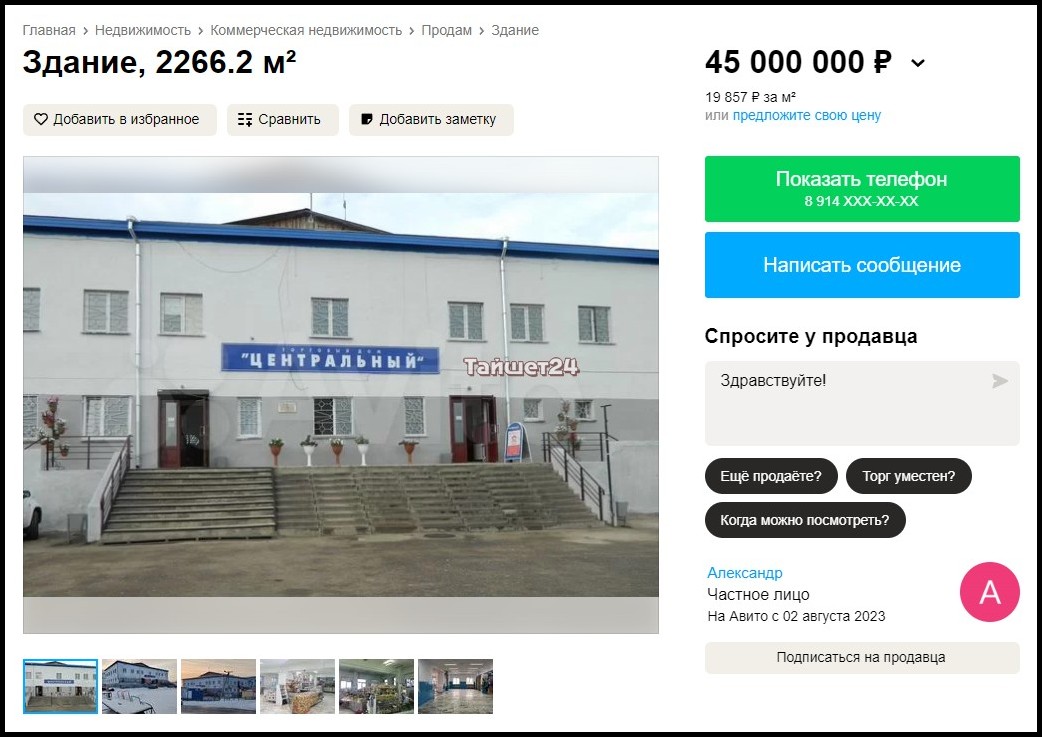Click the compare list icon
Viewport: 1042px width, 737px height.
245,120
